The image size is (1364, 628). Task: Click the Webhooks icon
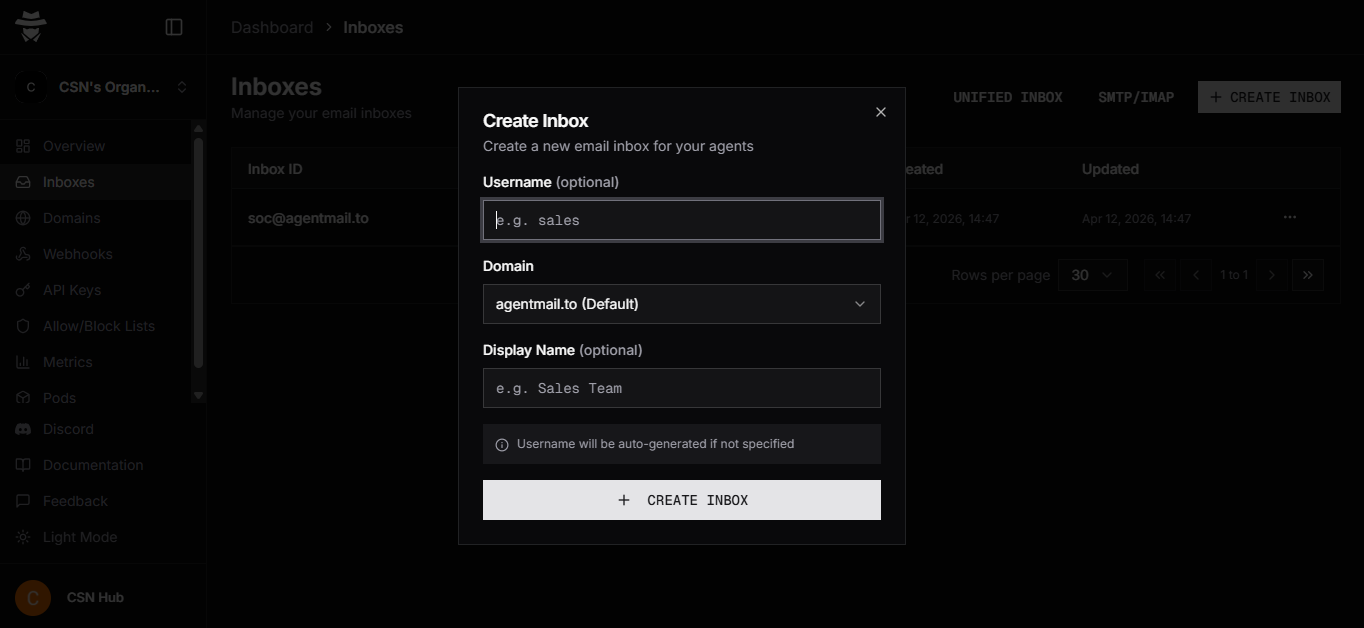(x=23, y=254)
